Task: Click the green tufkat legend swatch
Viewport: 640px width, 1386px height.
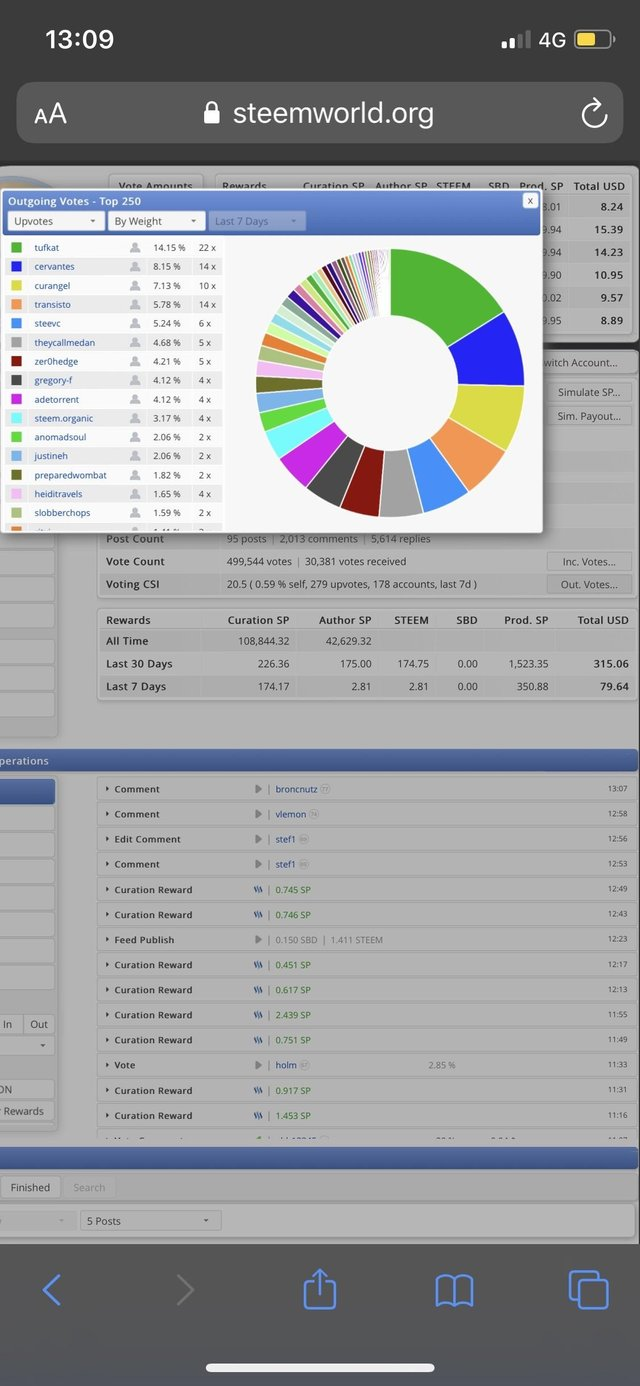Action: point(16,247)
